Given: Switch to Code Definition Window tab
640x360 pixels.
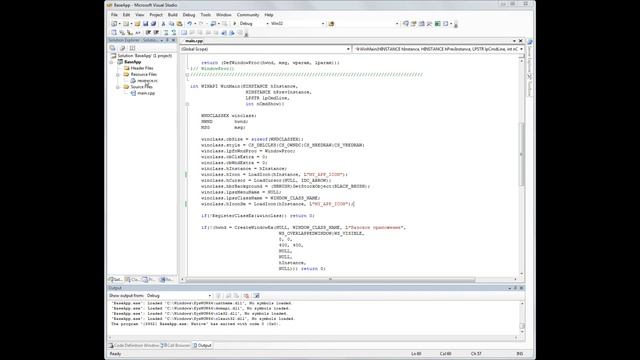Looking at the screenshot, I should (134, 345).
